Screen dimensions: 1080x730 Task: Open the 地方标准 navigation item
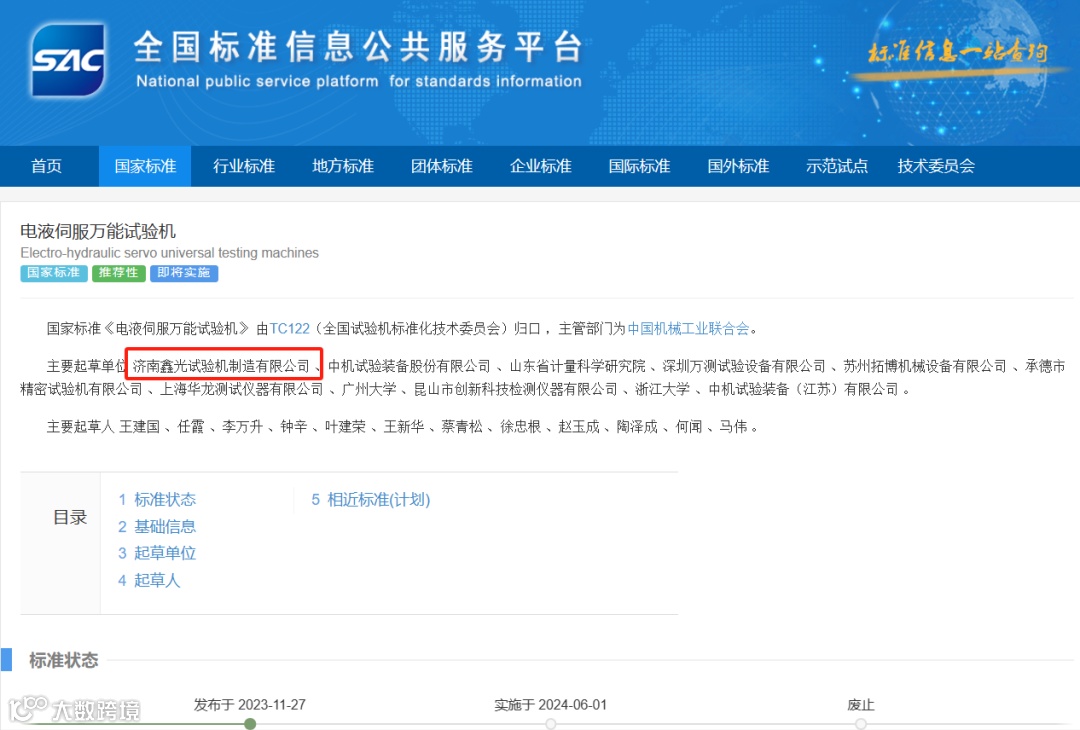click(342, 166)
